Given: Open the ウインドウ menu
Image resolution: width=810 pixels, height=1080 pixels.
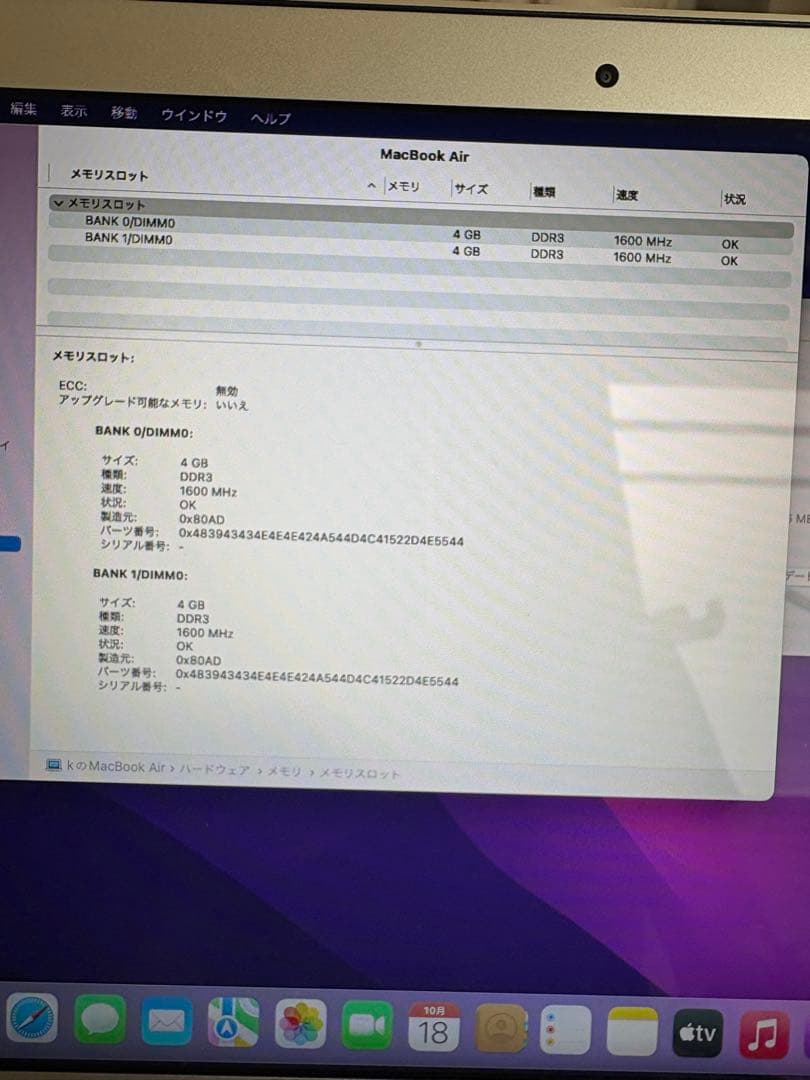Looking at the screenshot, I should (194, 116).
